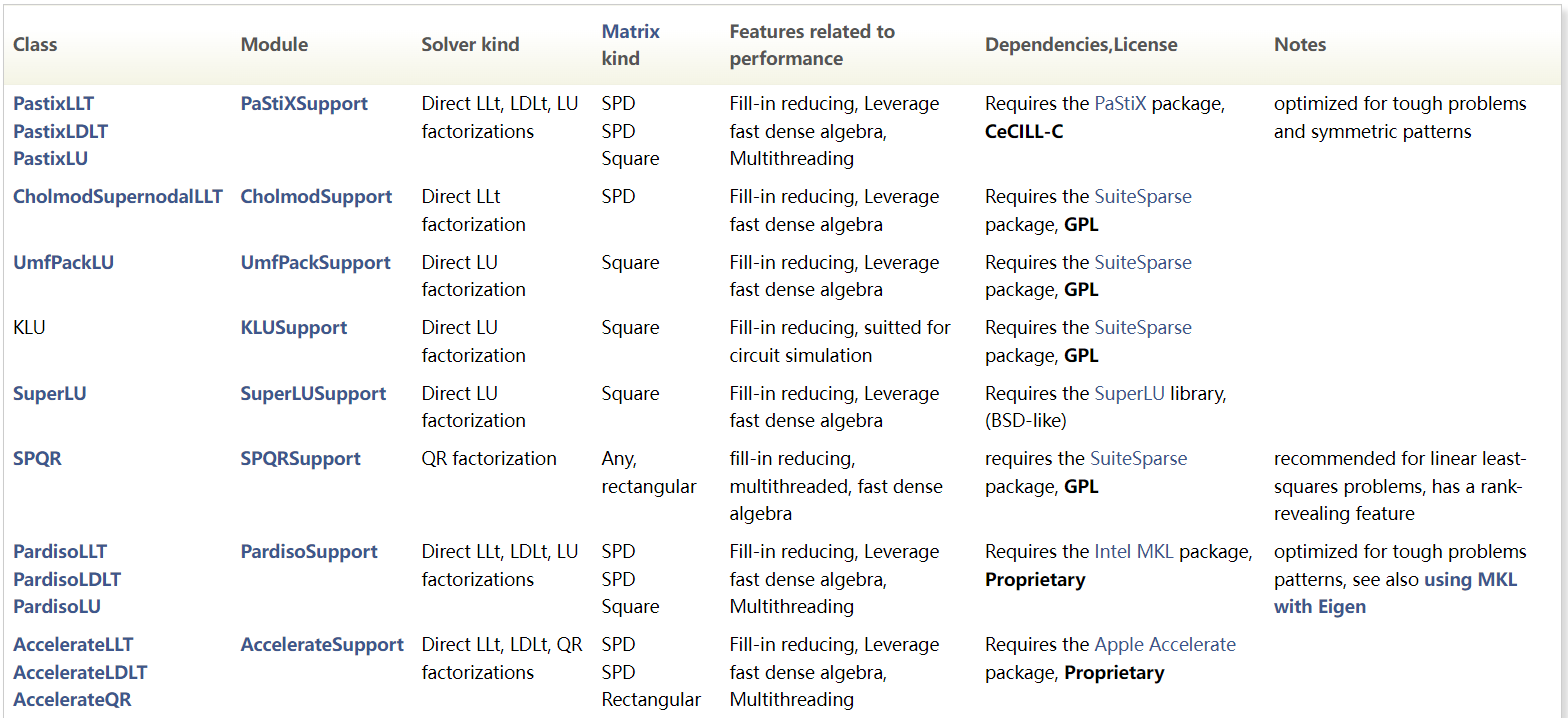
Task: Open the AccelerateQR class link
Action: (72, 699)
